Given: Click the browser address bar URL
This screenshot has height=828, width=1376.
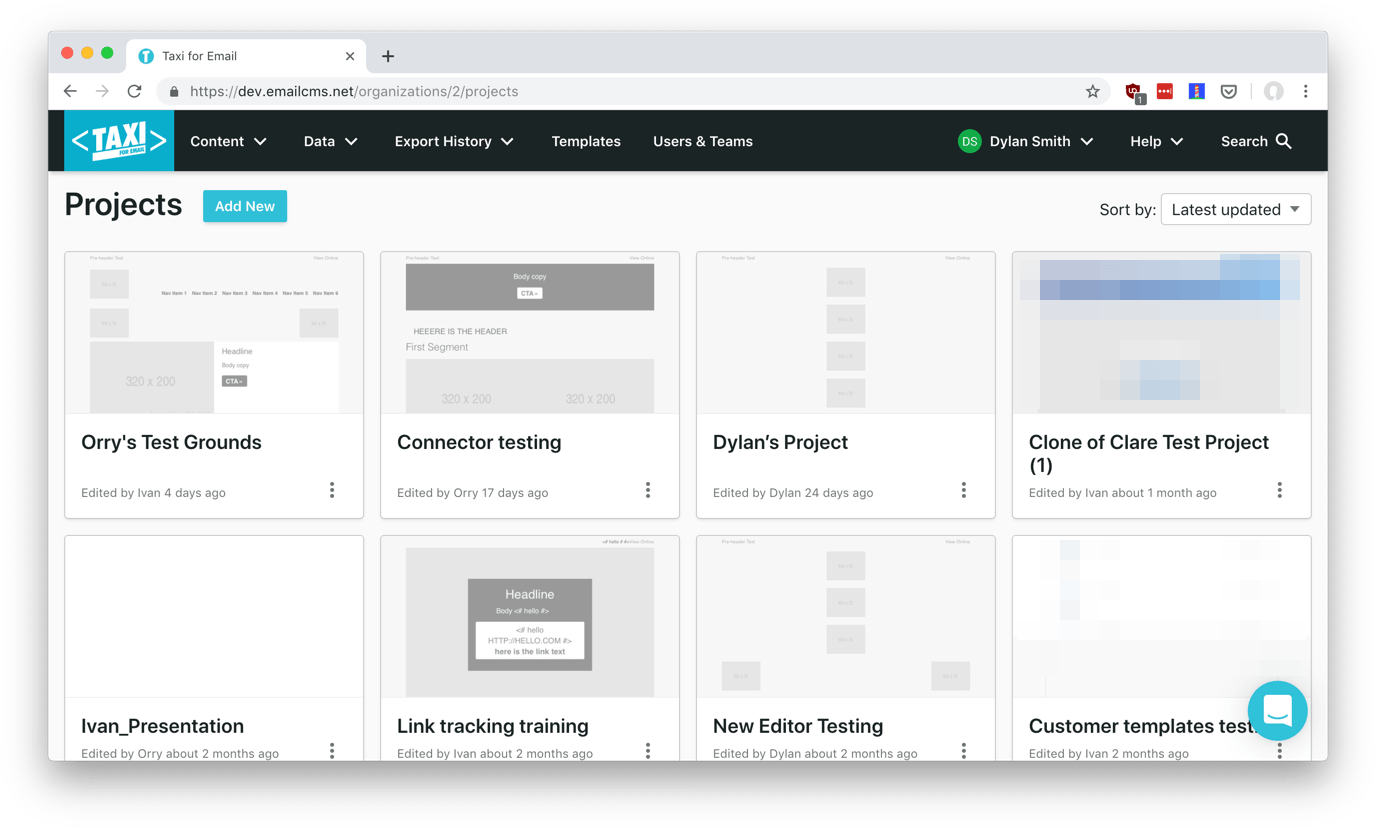Looking at the screenshot, I should pos(354,91).
